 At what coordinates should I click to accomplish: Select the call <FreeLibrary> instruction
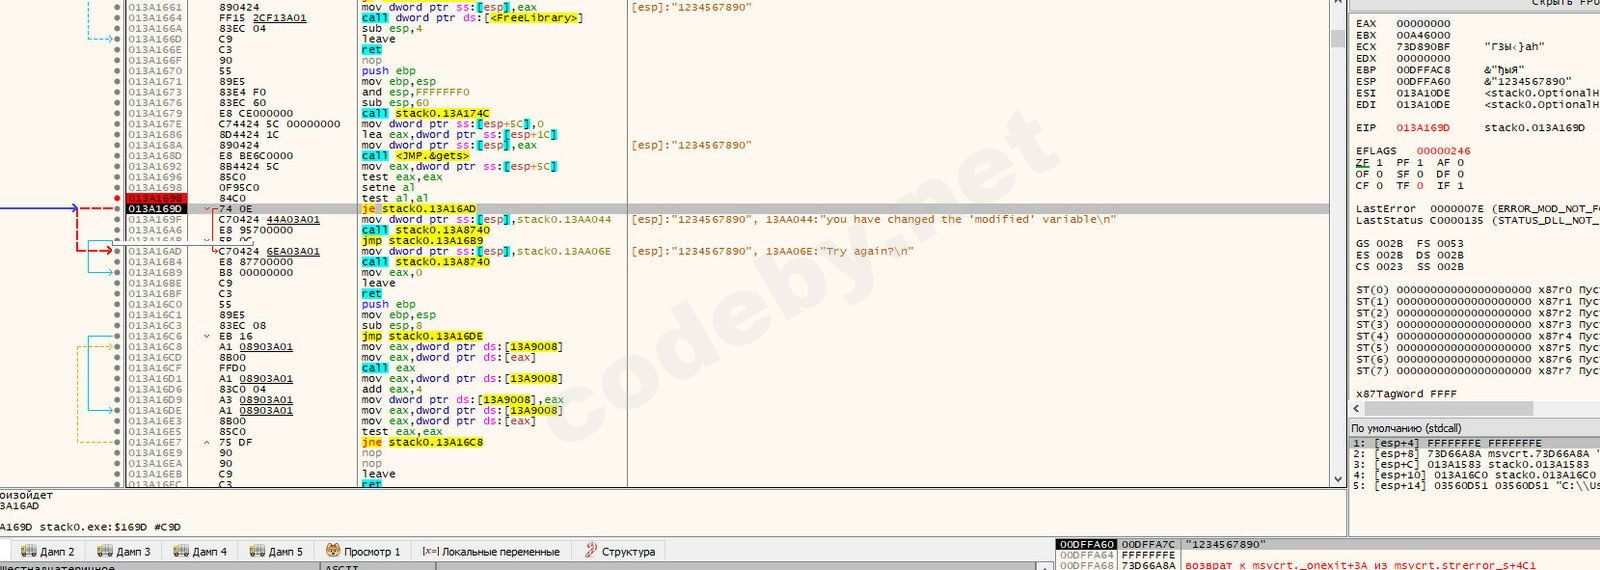pyautogui.click(x=472, y=18)
